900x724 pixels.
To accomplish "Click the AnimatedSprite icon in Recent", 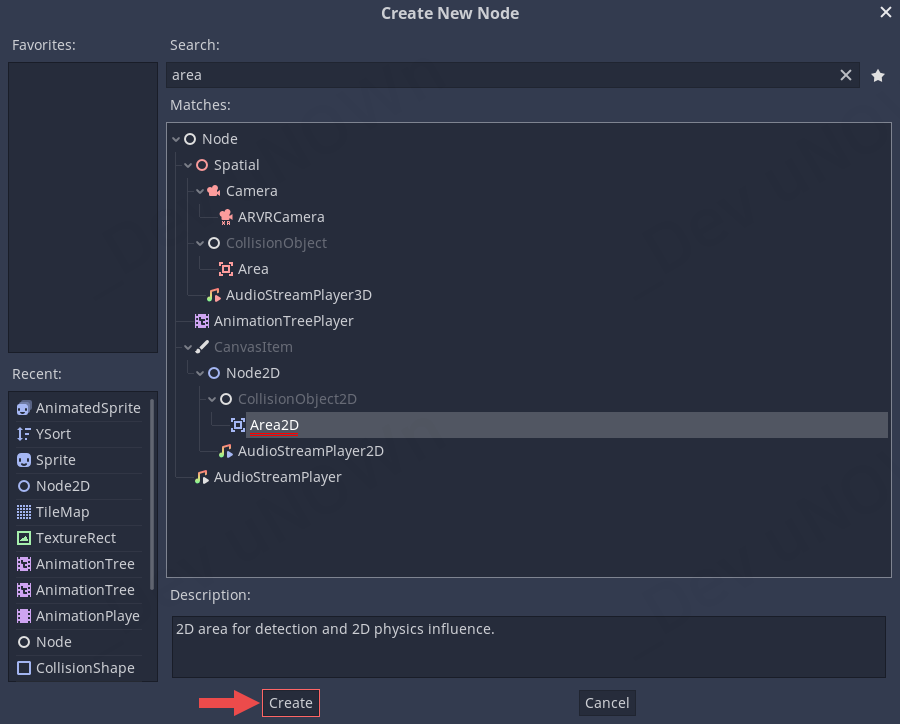I will 24,408.
